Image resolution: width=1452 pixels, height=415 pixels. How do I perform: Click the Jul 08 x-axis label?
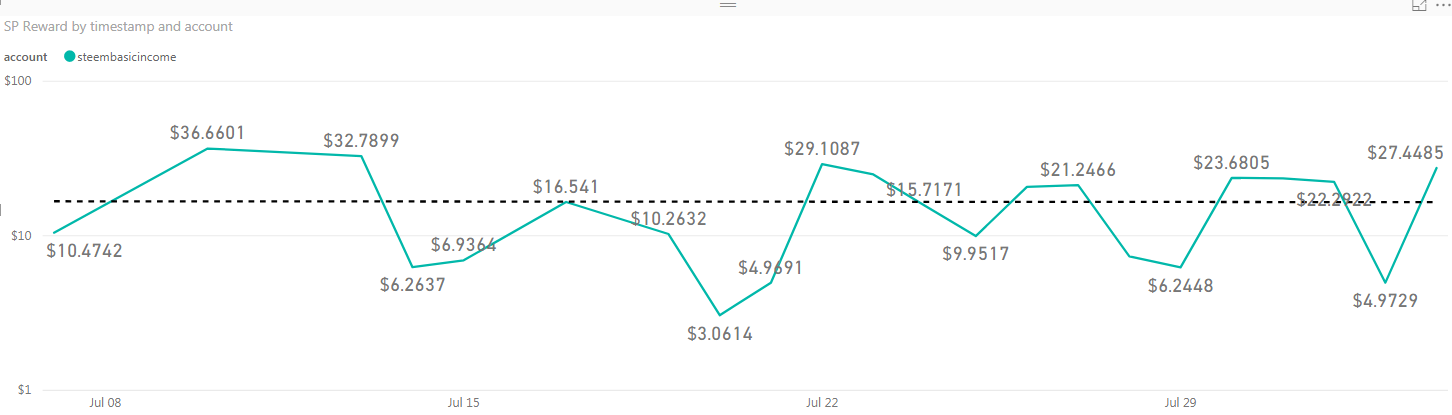point(105,402)
